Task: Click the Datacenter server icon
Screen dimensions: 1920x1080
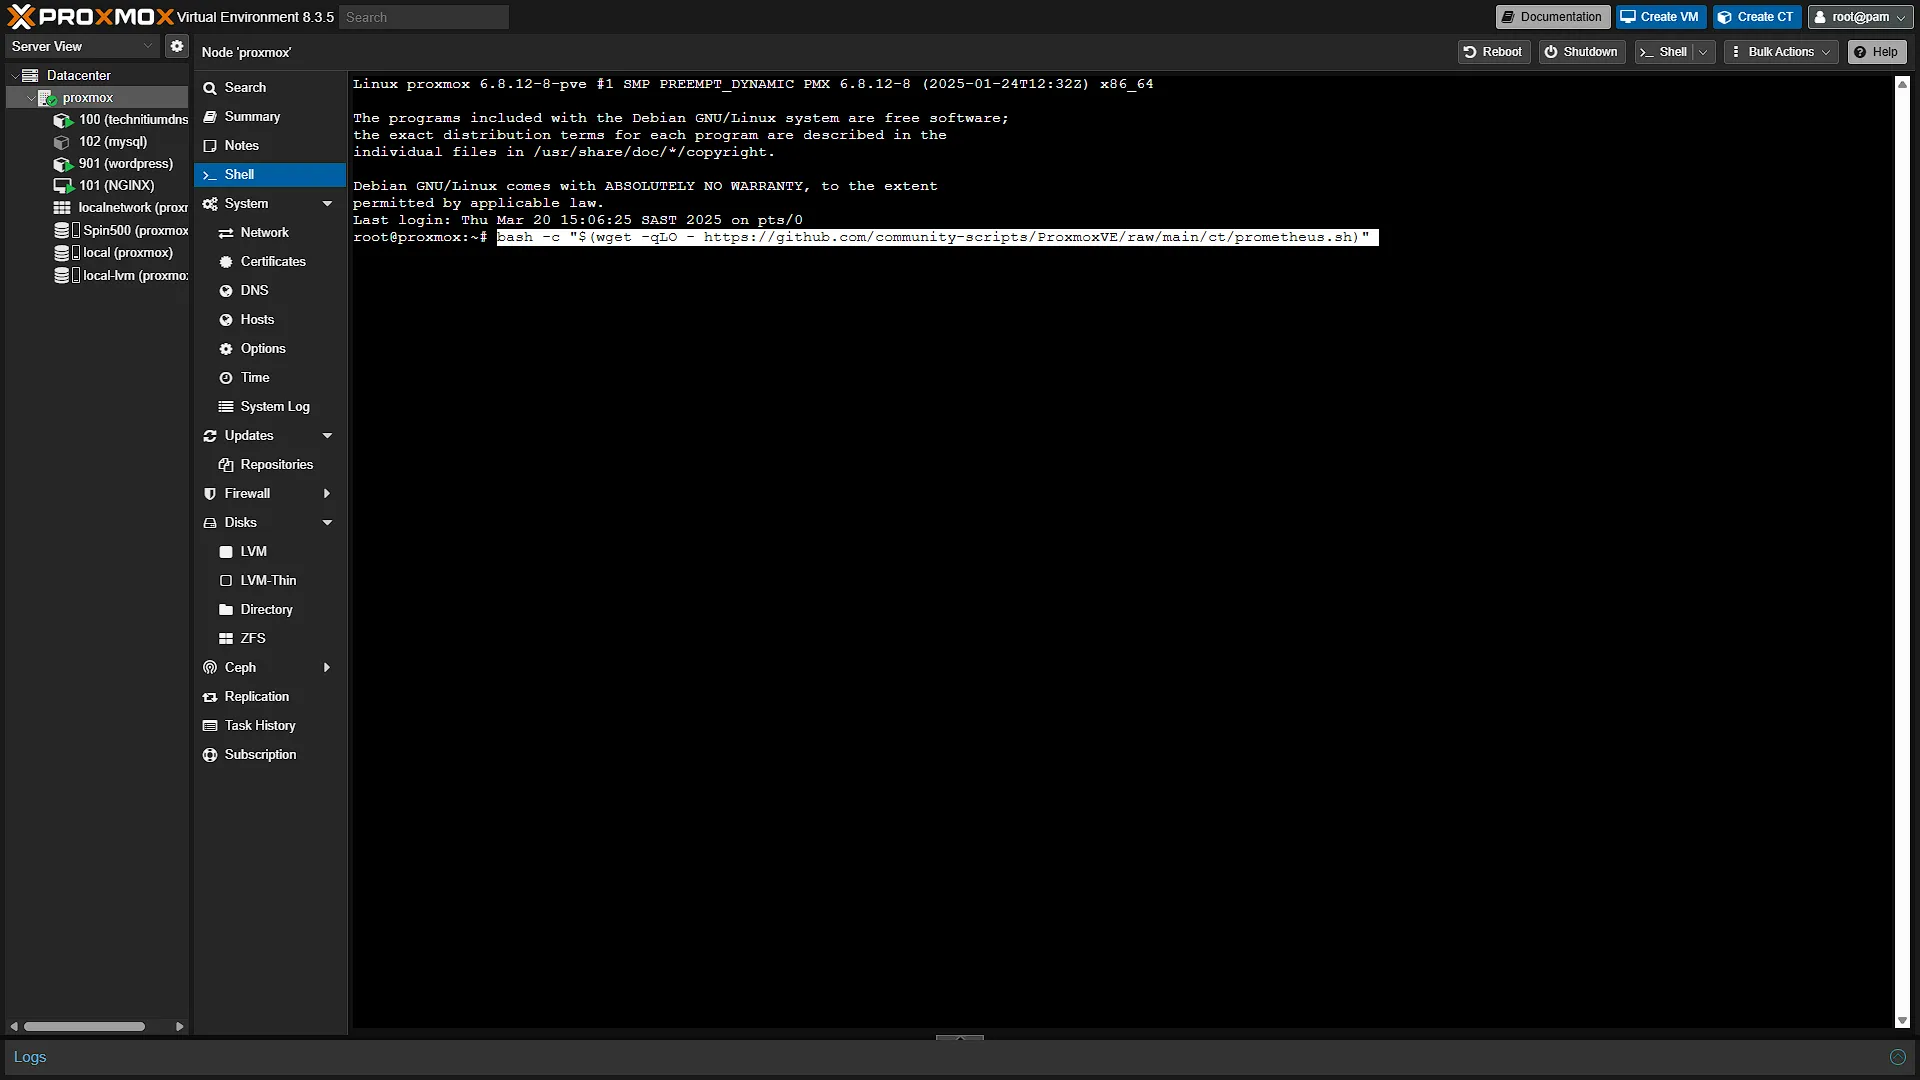Action: pyautogui.click(x=30, y=76)
